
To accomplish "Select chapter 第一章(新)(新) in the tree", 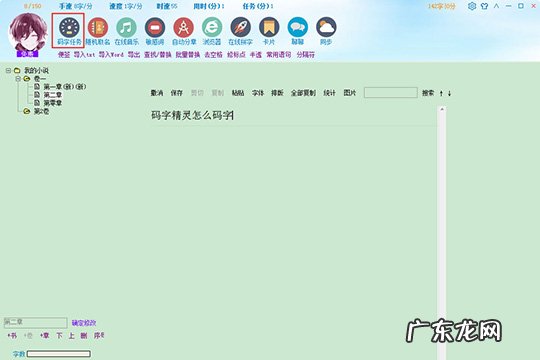I will point(64,87).
